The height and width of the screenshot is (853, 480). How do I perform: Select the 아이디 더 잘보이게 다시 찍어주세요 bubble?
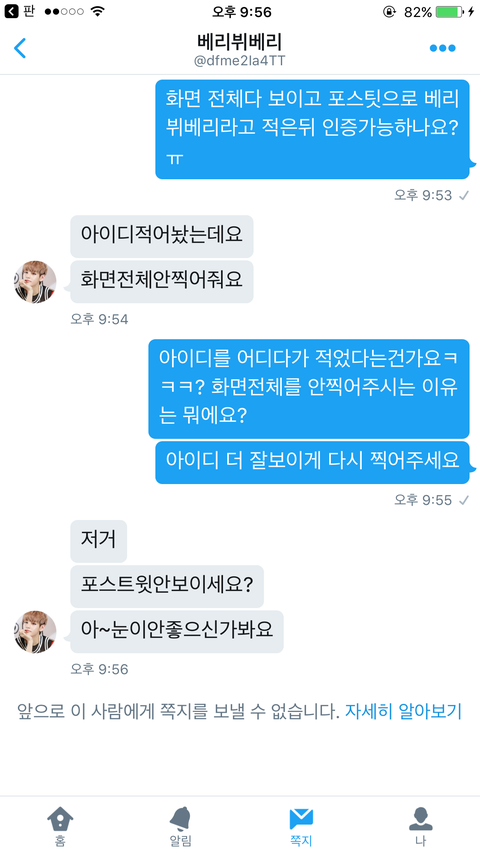[312, 462]
